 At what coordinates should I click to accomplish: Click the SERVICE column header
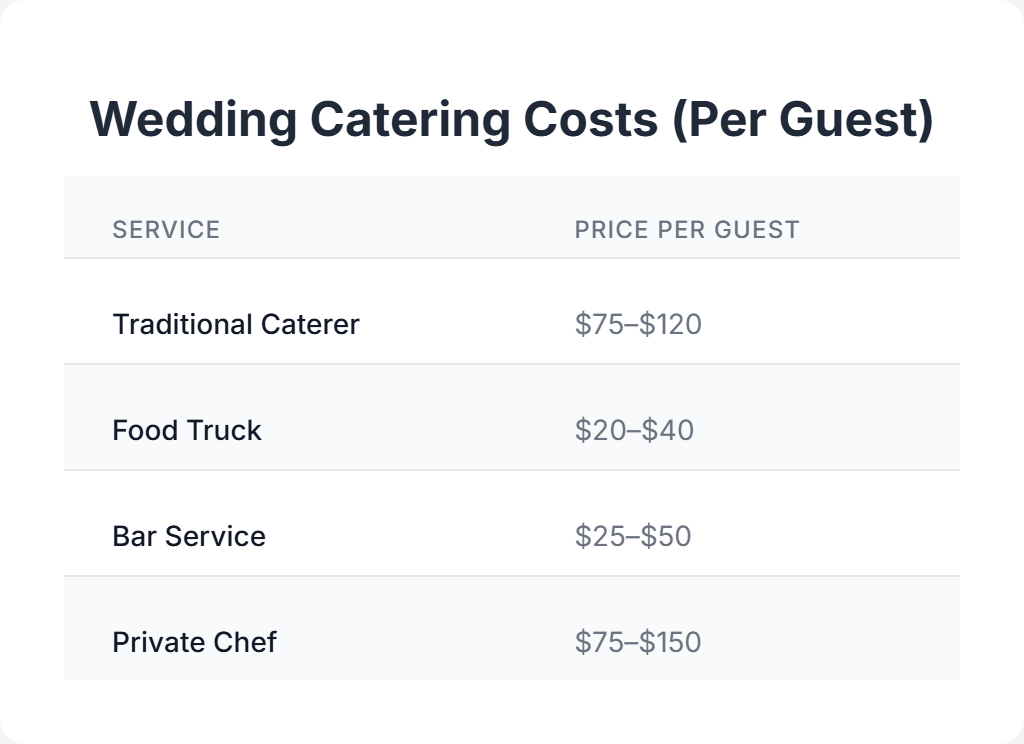166,229
